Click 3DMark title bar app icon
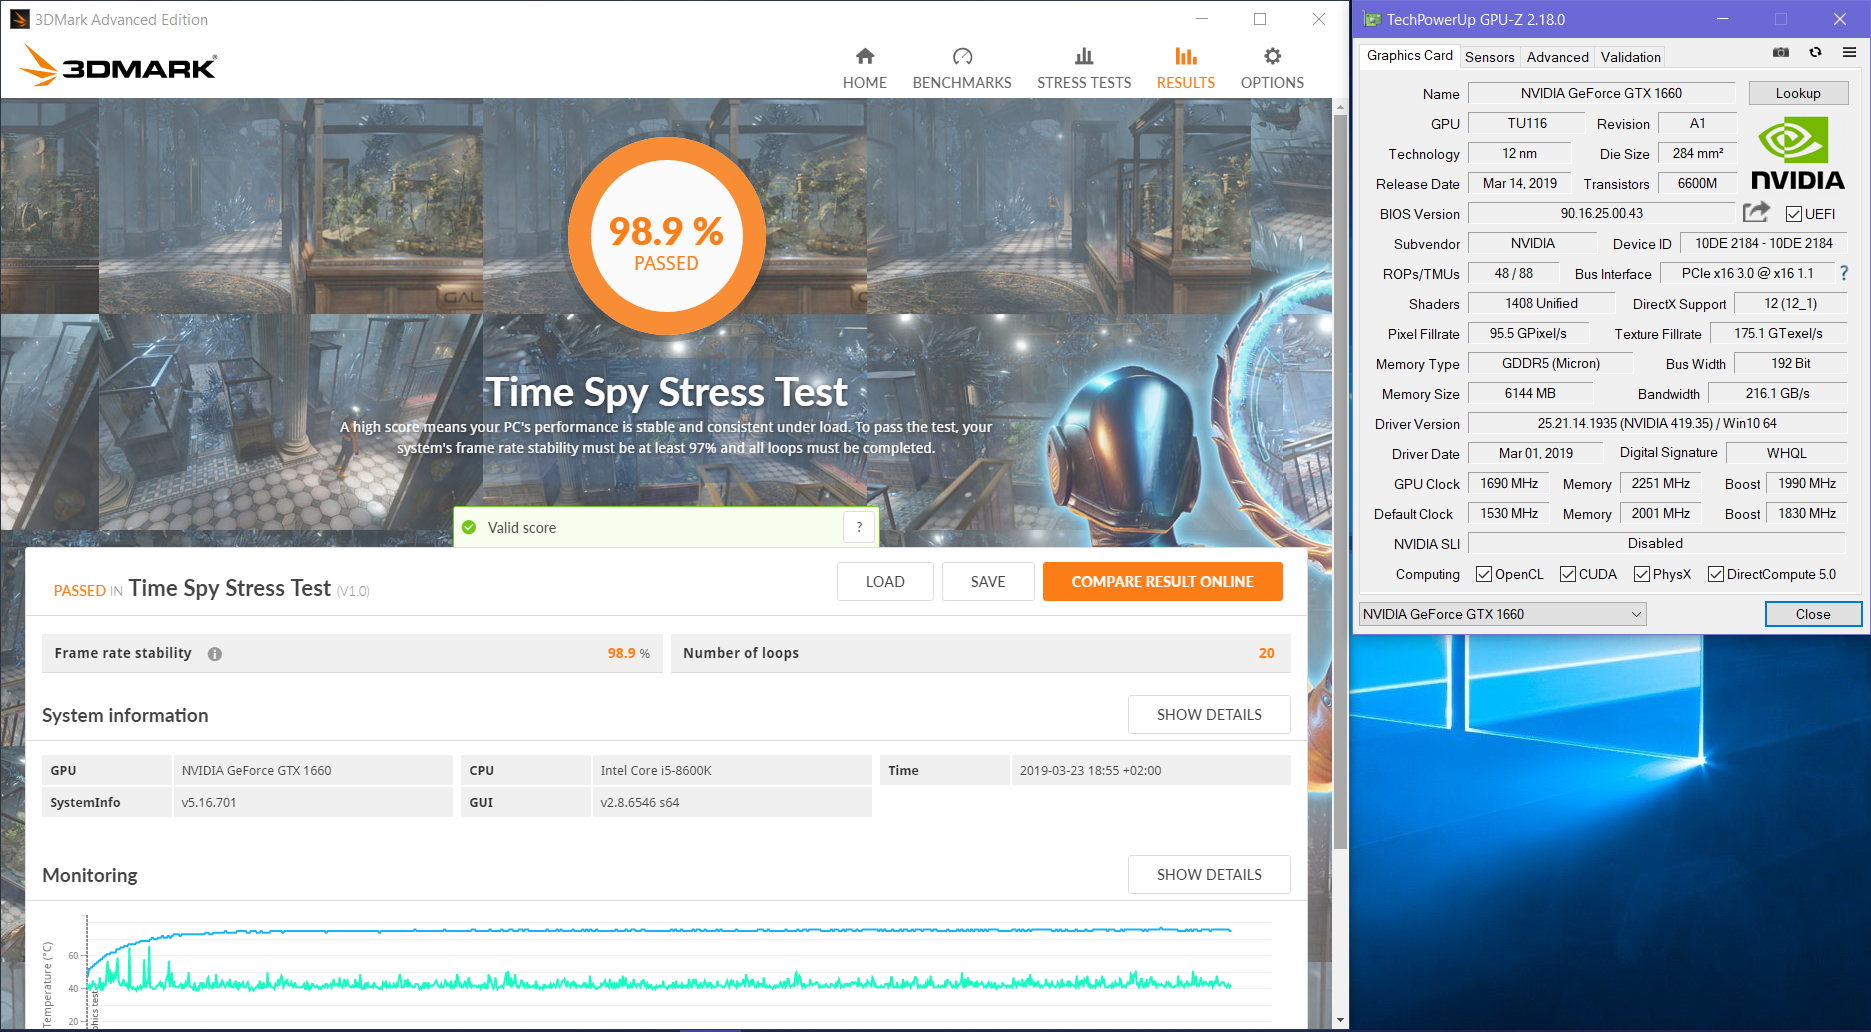The height and width of the screenshot is (1032, 1871). 20,19
